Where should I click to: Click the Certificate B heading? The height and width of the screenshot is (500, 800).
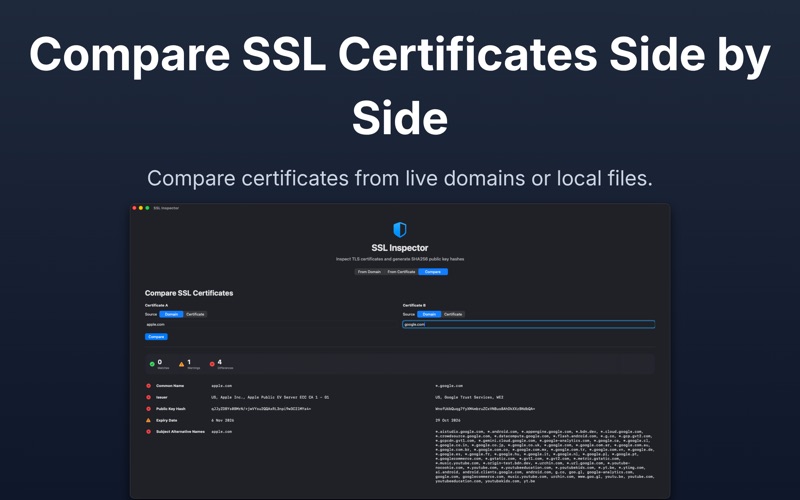pyautogui.click(x=414, y=305)
